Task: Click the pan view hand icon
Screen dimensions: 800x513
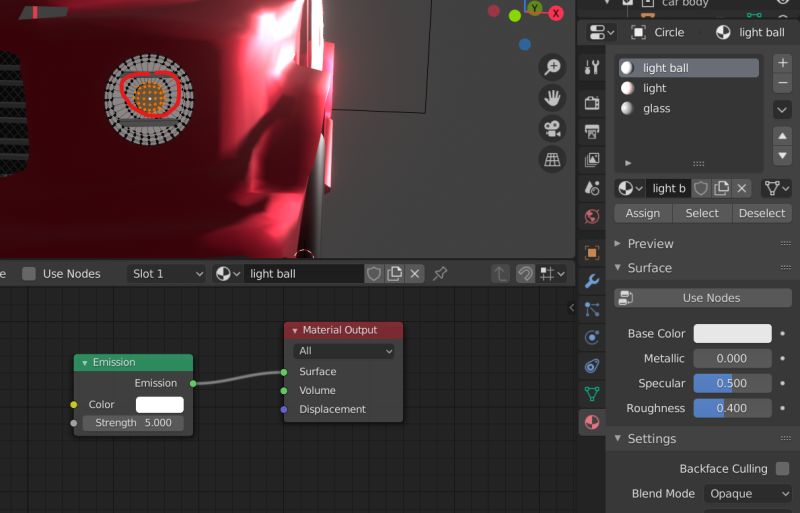Action: pos(552,97)
